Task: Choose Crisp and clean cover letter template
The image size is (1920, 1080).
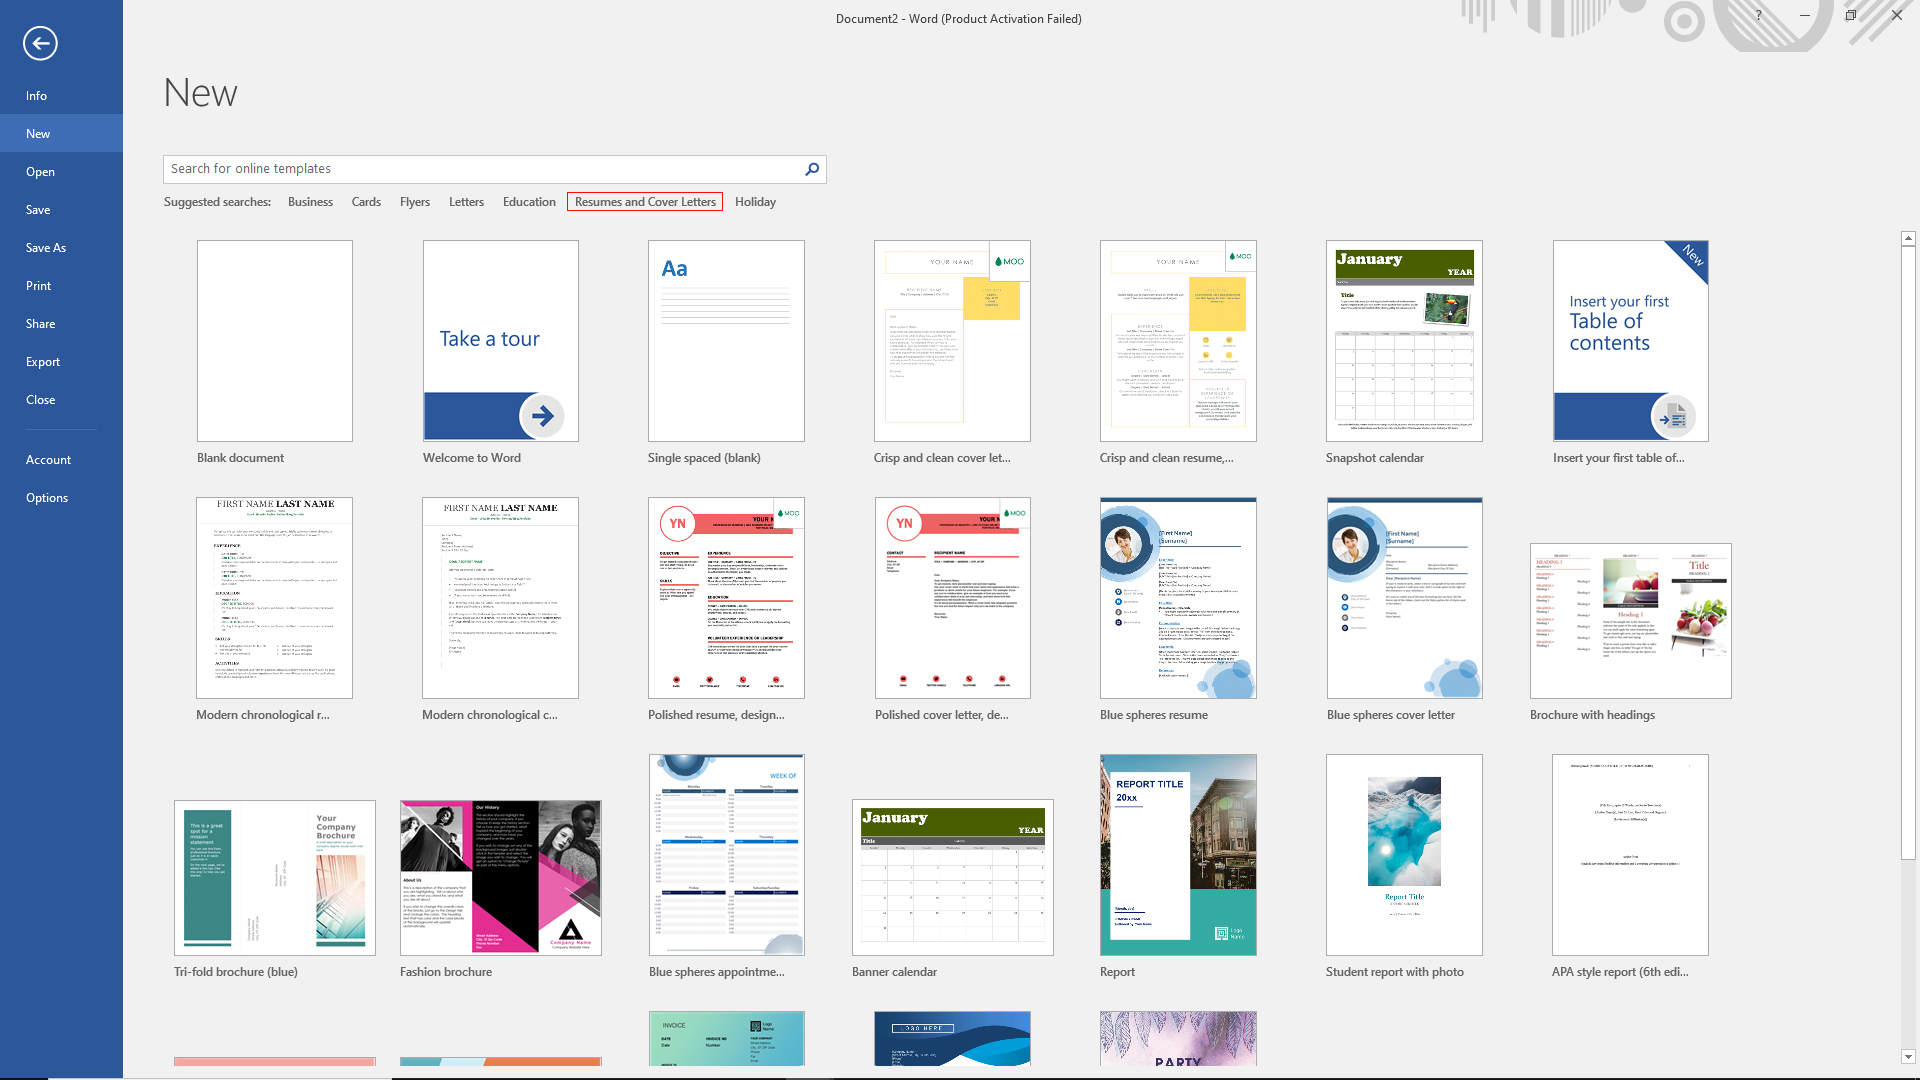Action: [x=952, y=341]
